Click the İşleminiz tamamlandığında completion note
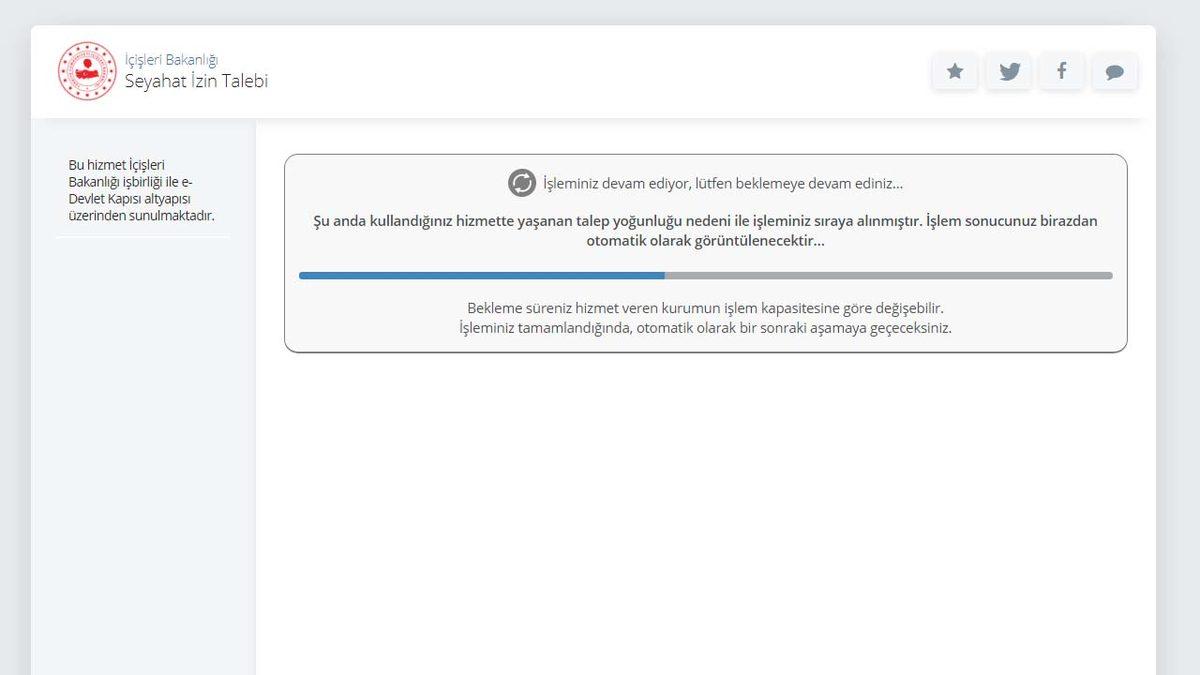 [704, 328]
